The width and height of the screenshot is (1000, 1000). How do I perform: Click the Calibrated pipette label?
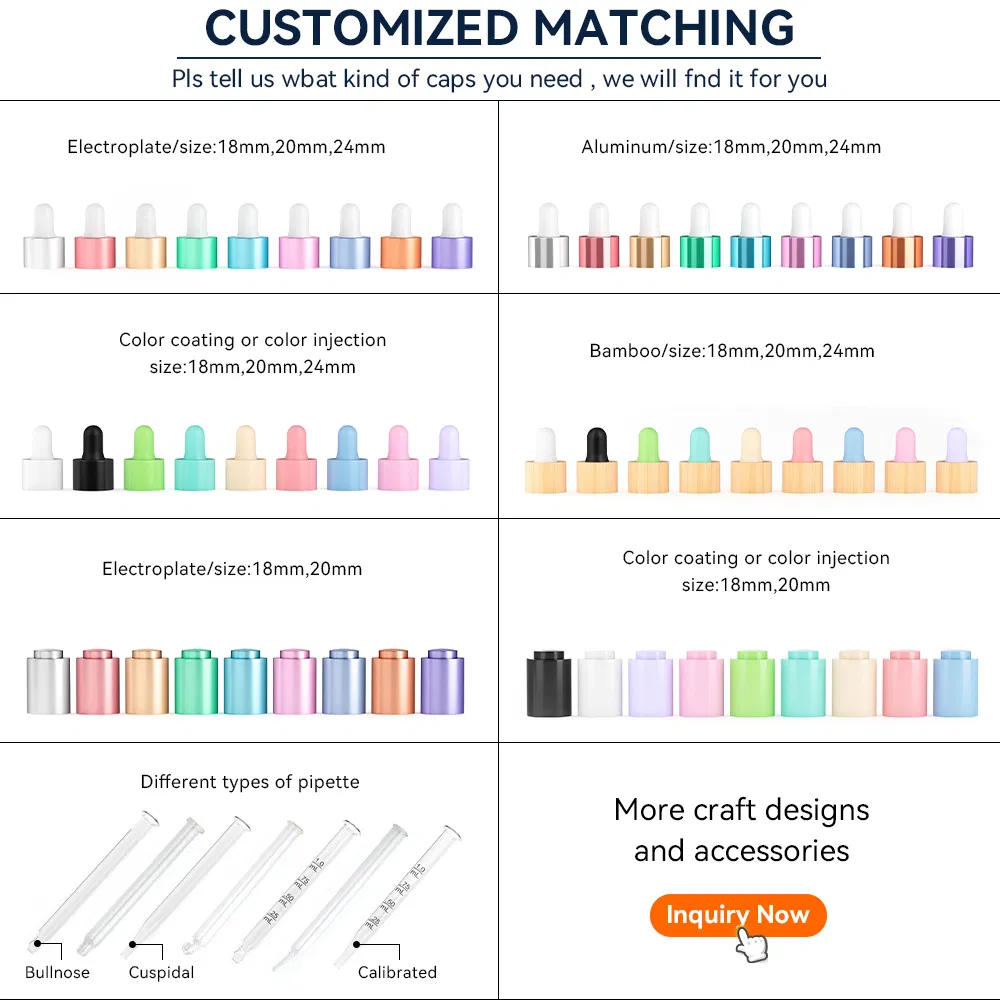397,972
